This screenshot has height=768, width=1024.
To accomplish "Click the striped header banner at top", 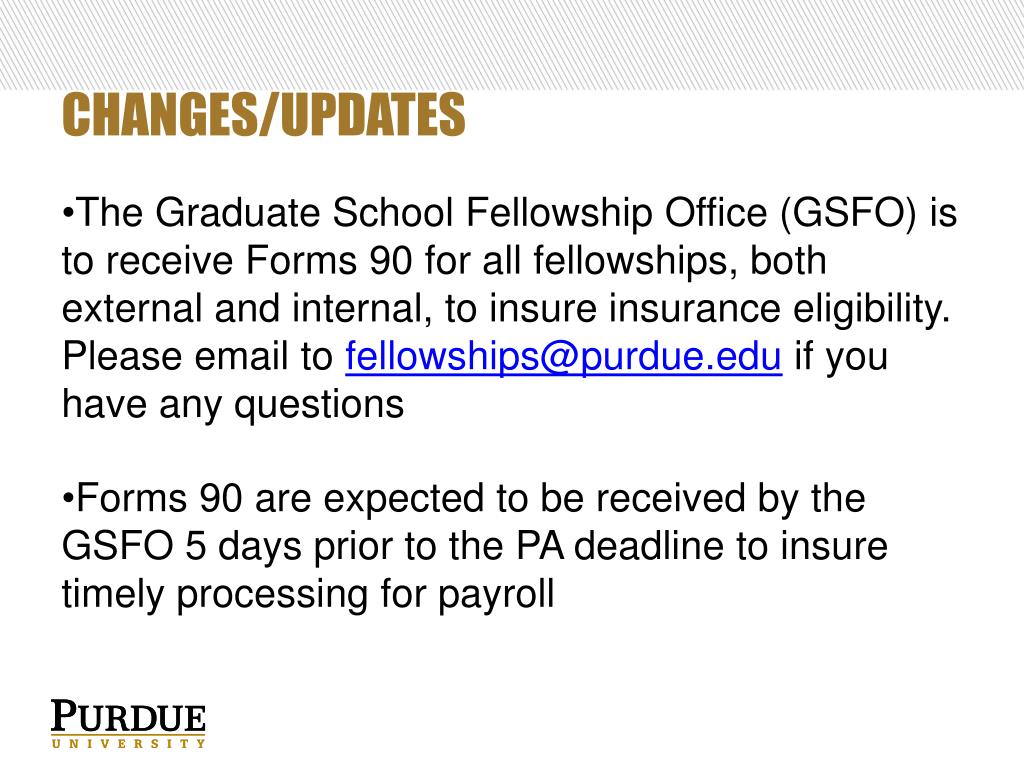I will 512,44.
